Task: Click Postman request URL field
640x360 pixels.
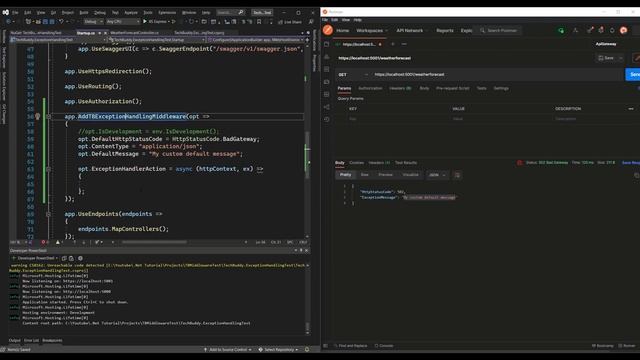Action: coord(497,74)
